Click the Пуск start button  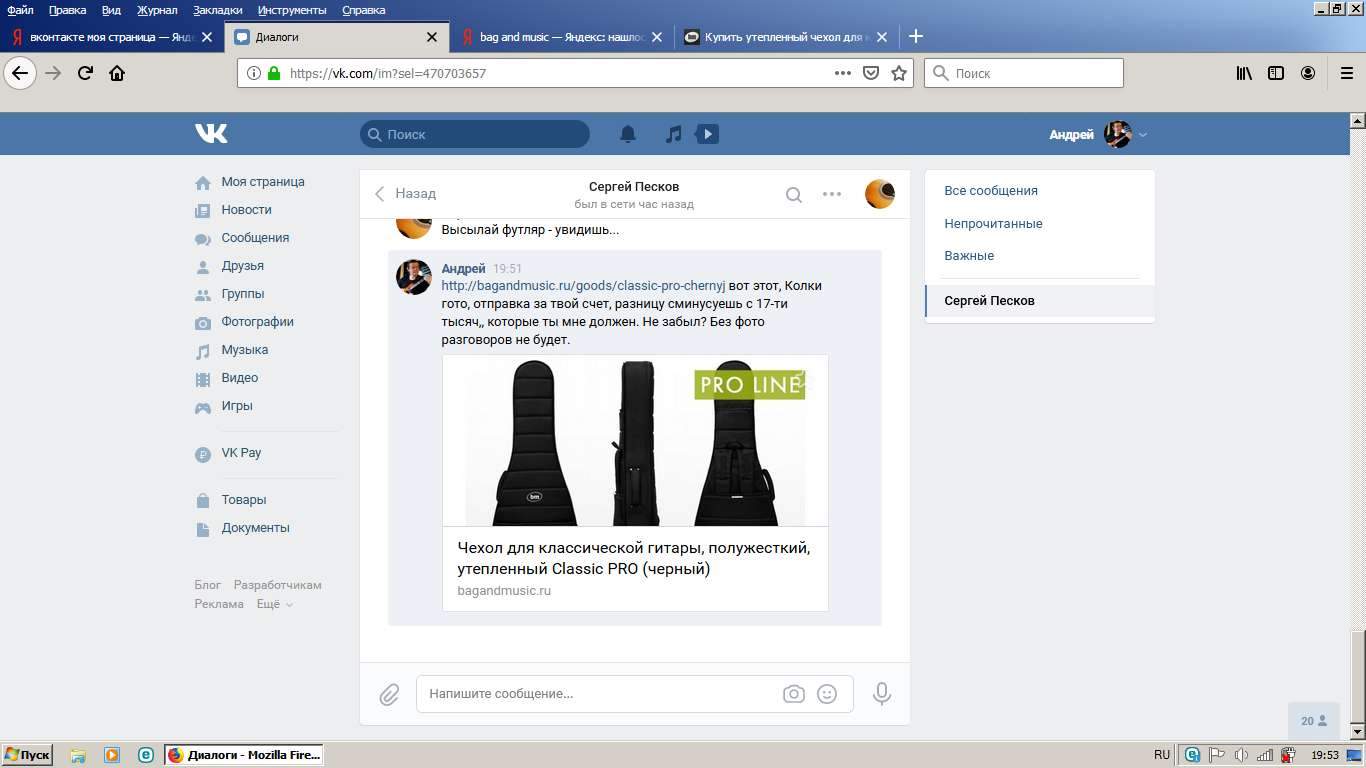point(28,755)
